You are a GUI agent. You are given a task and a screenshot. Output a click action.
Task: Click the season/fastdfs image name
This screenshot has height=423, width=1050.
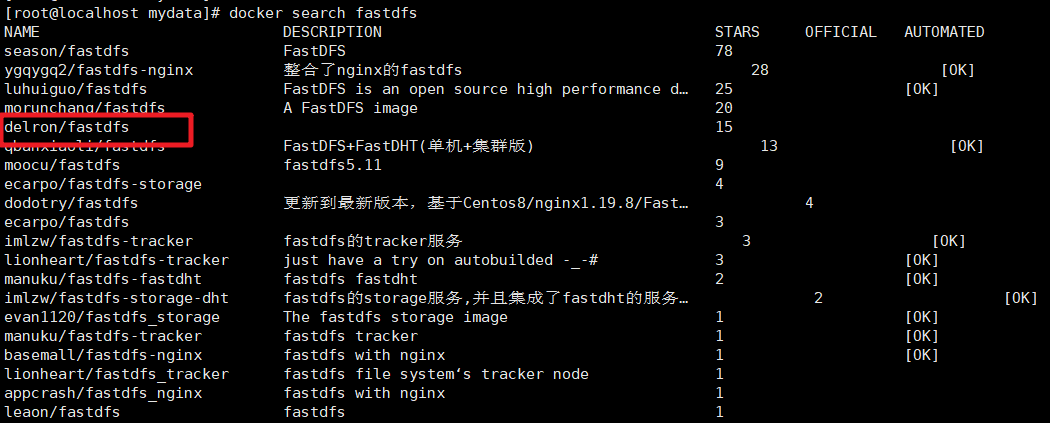66,51
